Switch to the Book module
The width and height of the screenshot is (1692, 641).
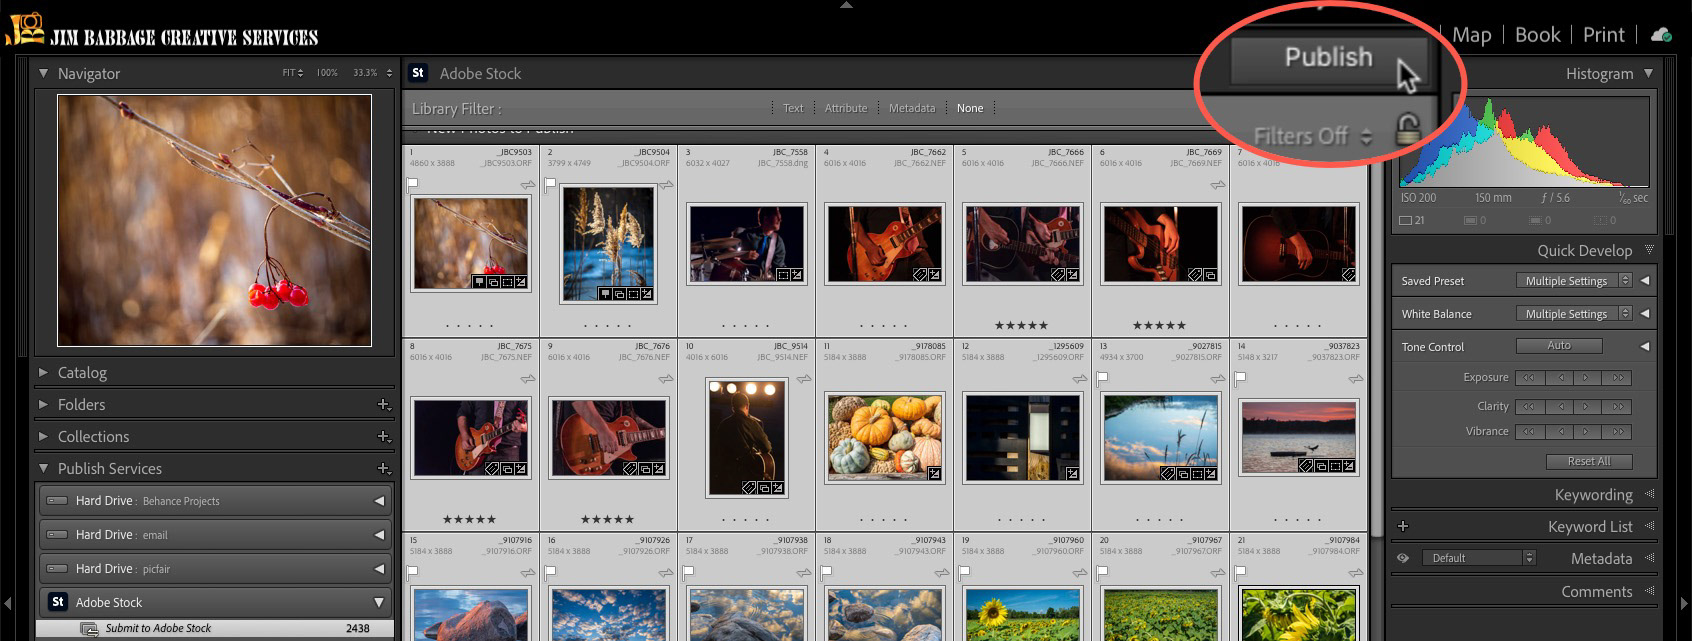(x=1537, y=35)
